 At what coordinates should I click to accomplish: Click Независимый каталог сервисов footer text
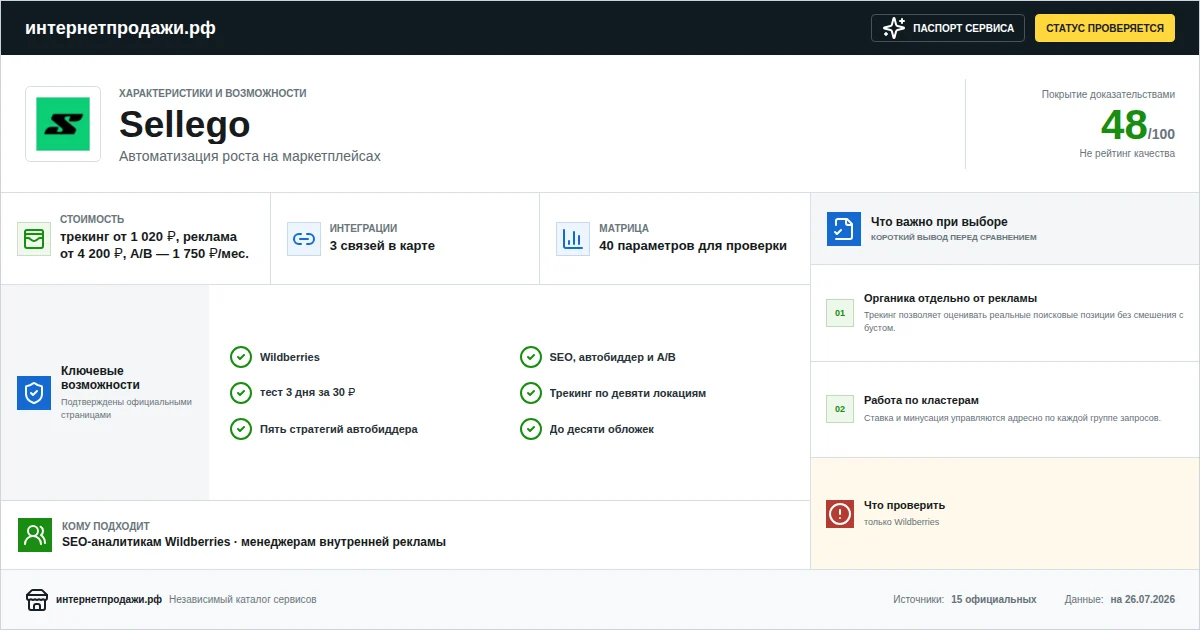(243, 600)
